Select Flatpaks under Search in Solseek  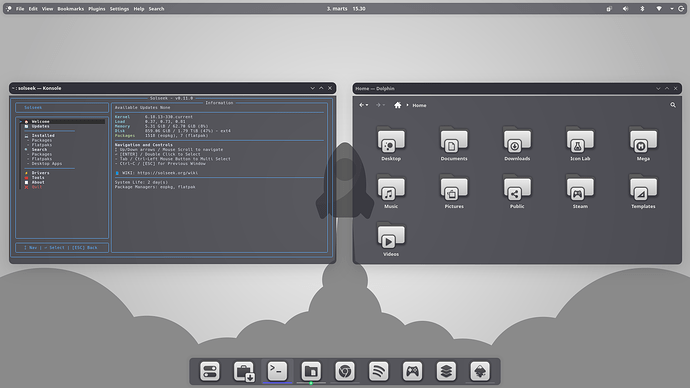(x=42, y=159)
